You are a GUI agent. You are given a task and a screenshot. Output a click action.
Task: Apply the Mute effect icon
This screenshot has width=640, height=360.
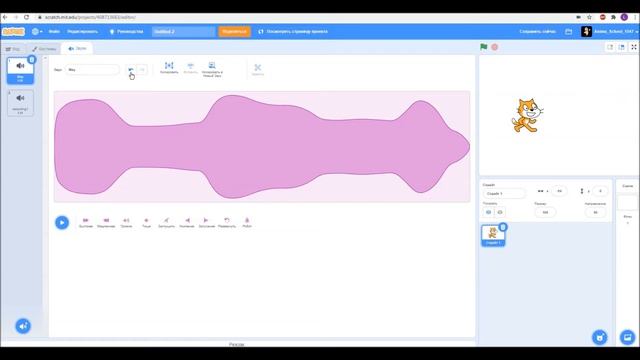pos(167,222)
